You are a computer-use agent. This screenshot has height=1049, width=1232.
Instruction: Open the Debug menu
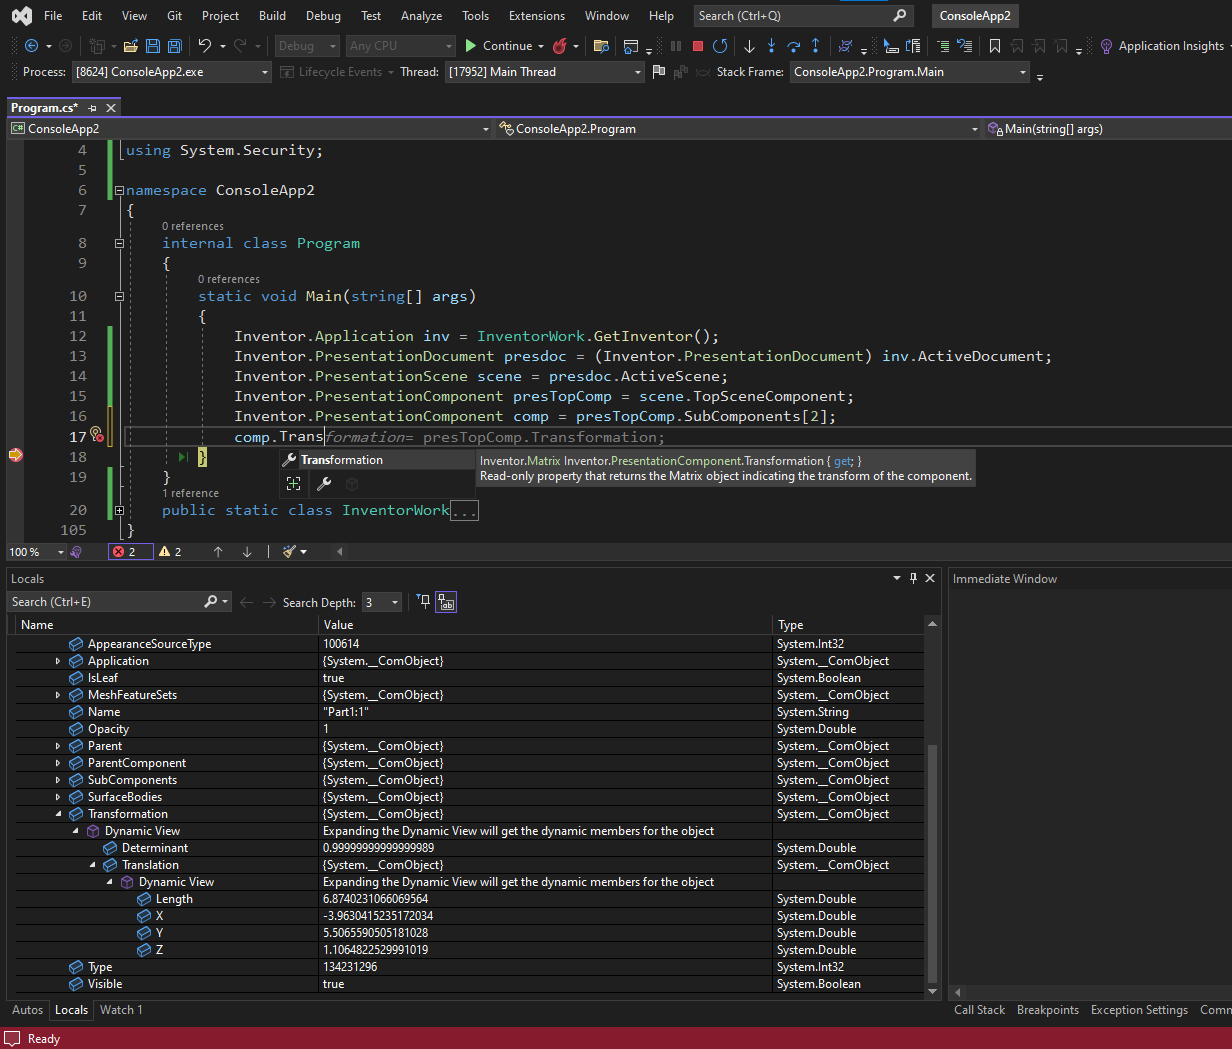(322, 16)
